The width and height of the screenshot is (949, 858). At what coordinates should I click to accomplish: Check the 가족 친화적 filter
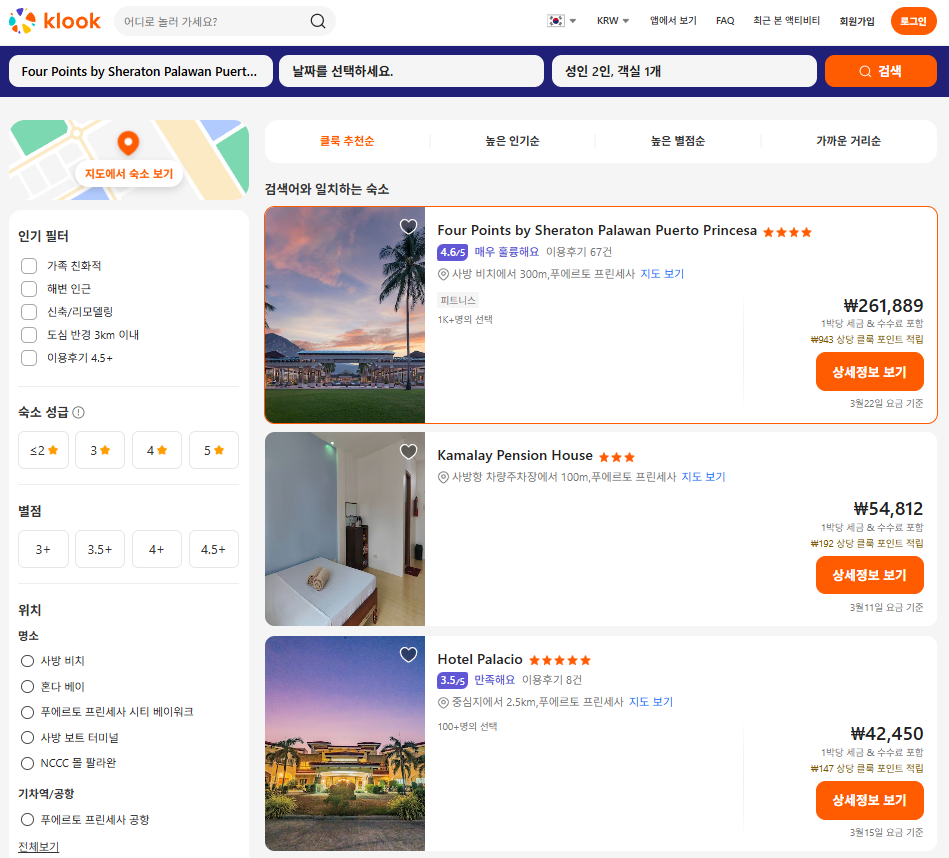[x=29, y=266]
